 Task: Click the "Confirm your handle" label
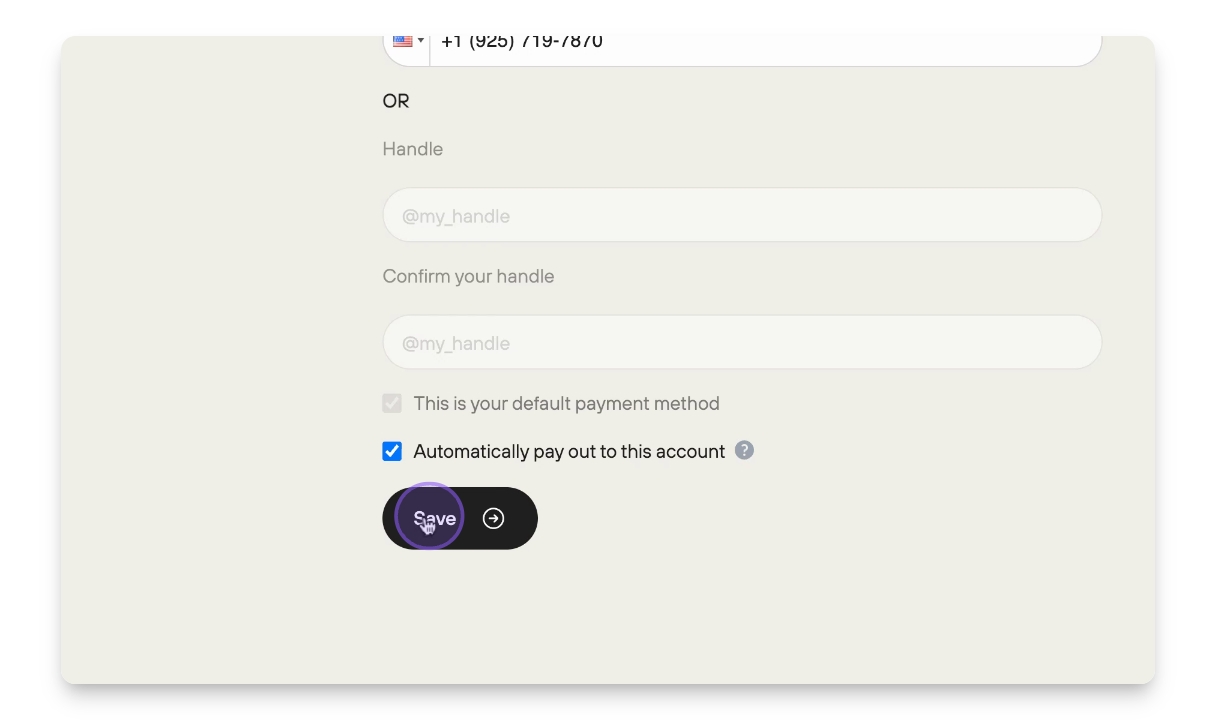pyautogui.click(x=468, y=276)
